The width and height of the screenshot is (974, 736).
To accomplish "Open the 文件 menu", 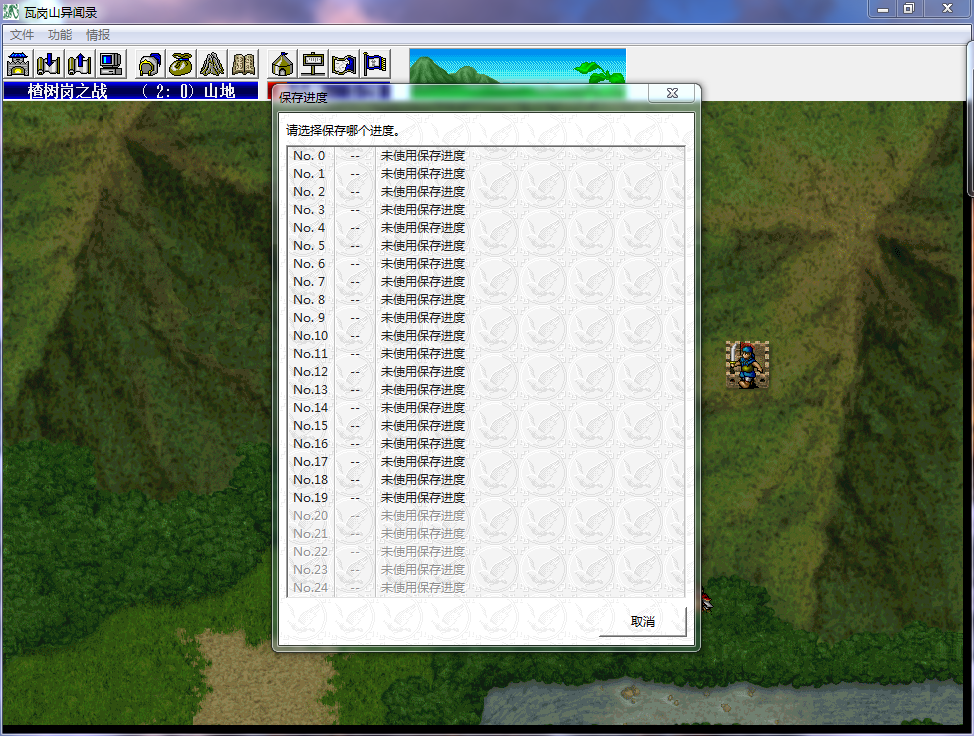I will pyautogui.click(x=22, y=35).
